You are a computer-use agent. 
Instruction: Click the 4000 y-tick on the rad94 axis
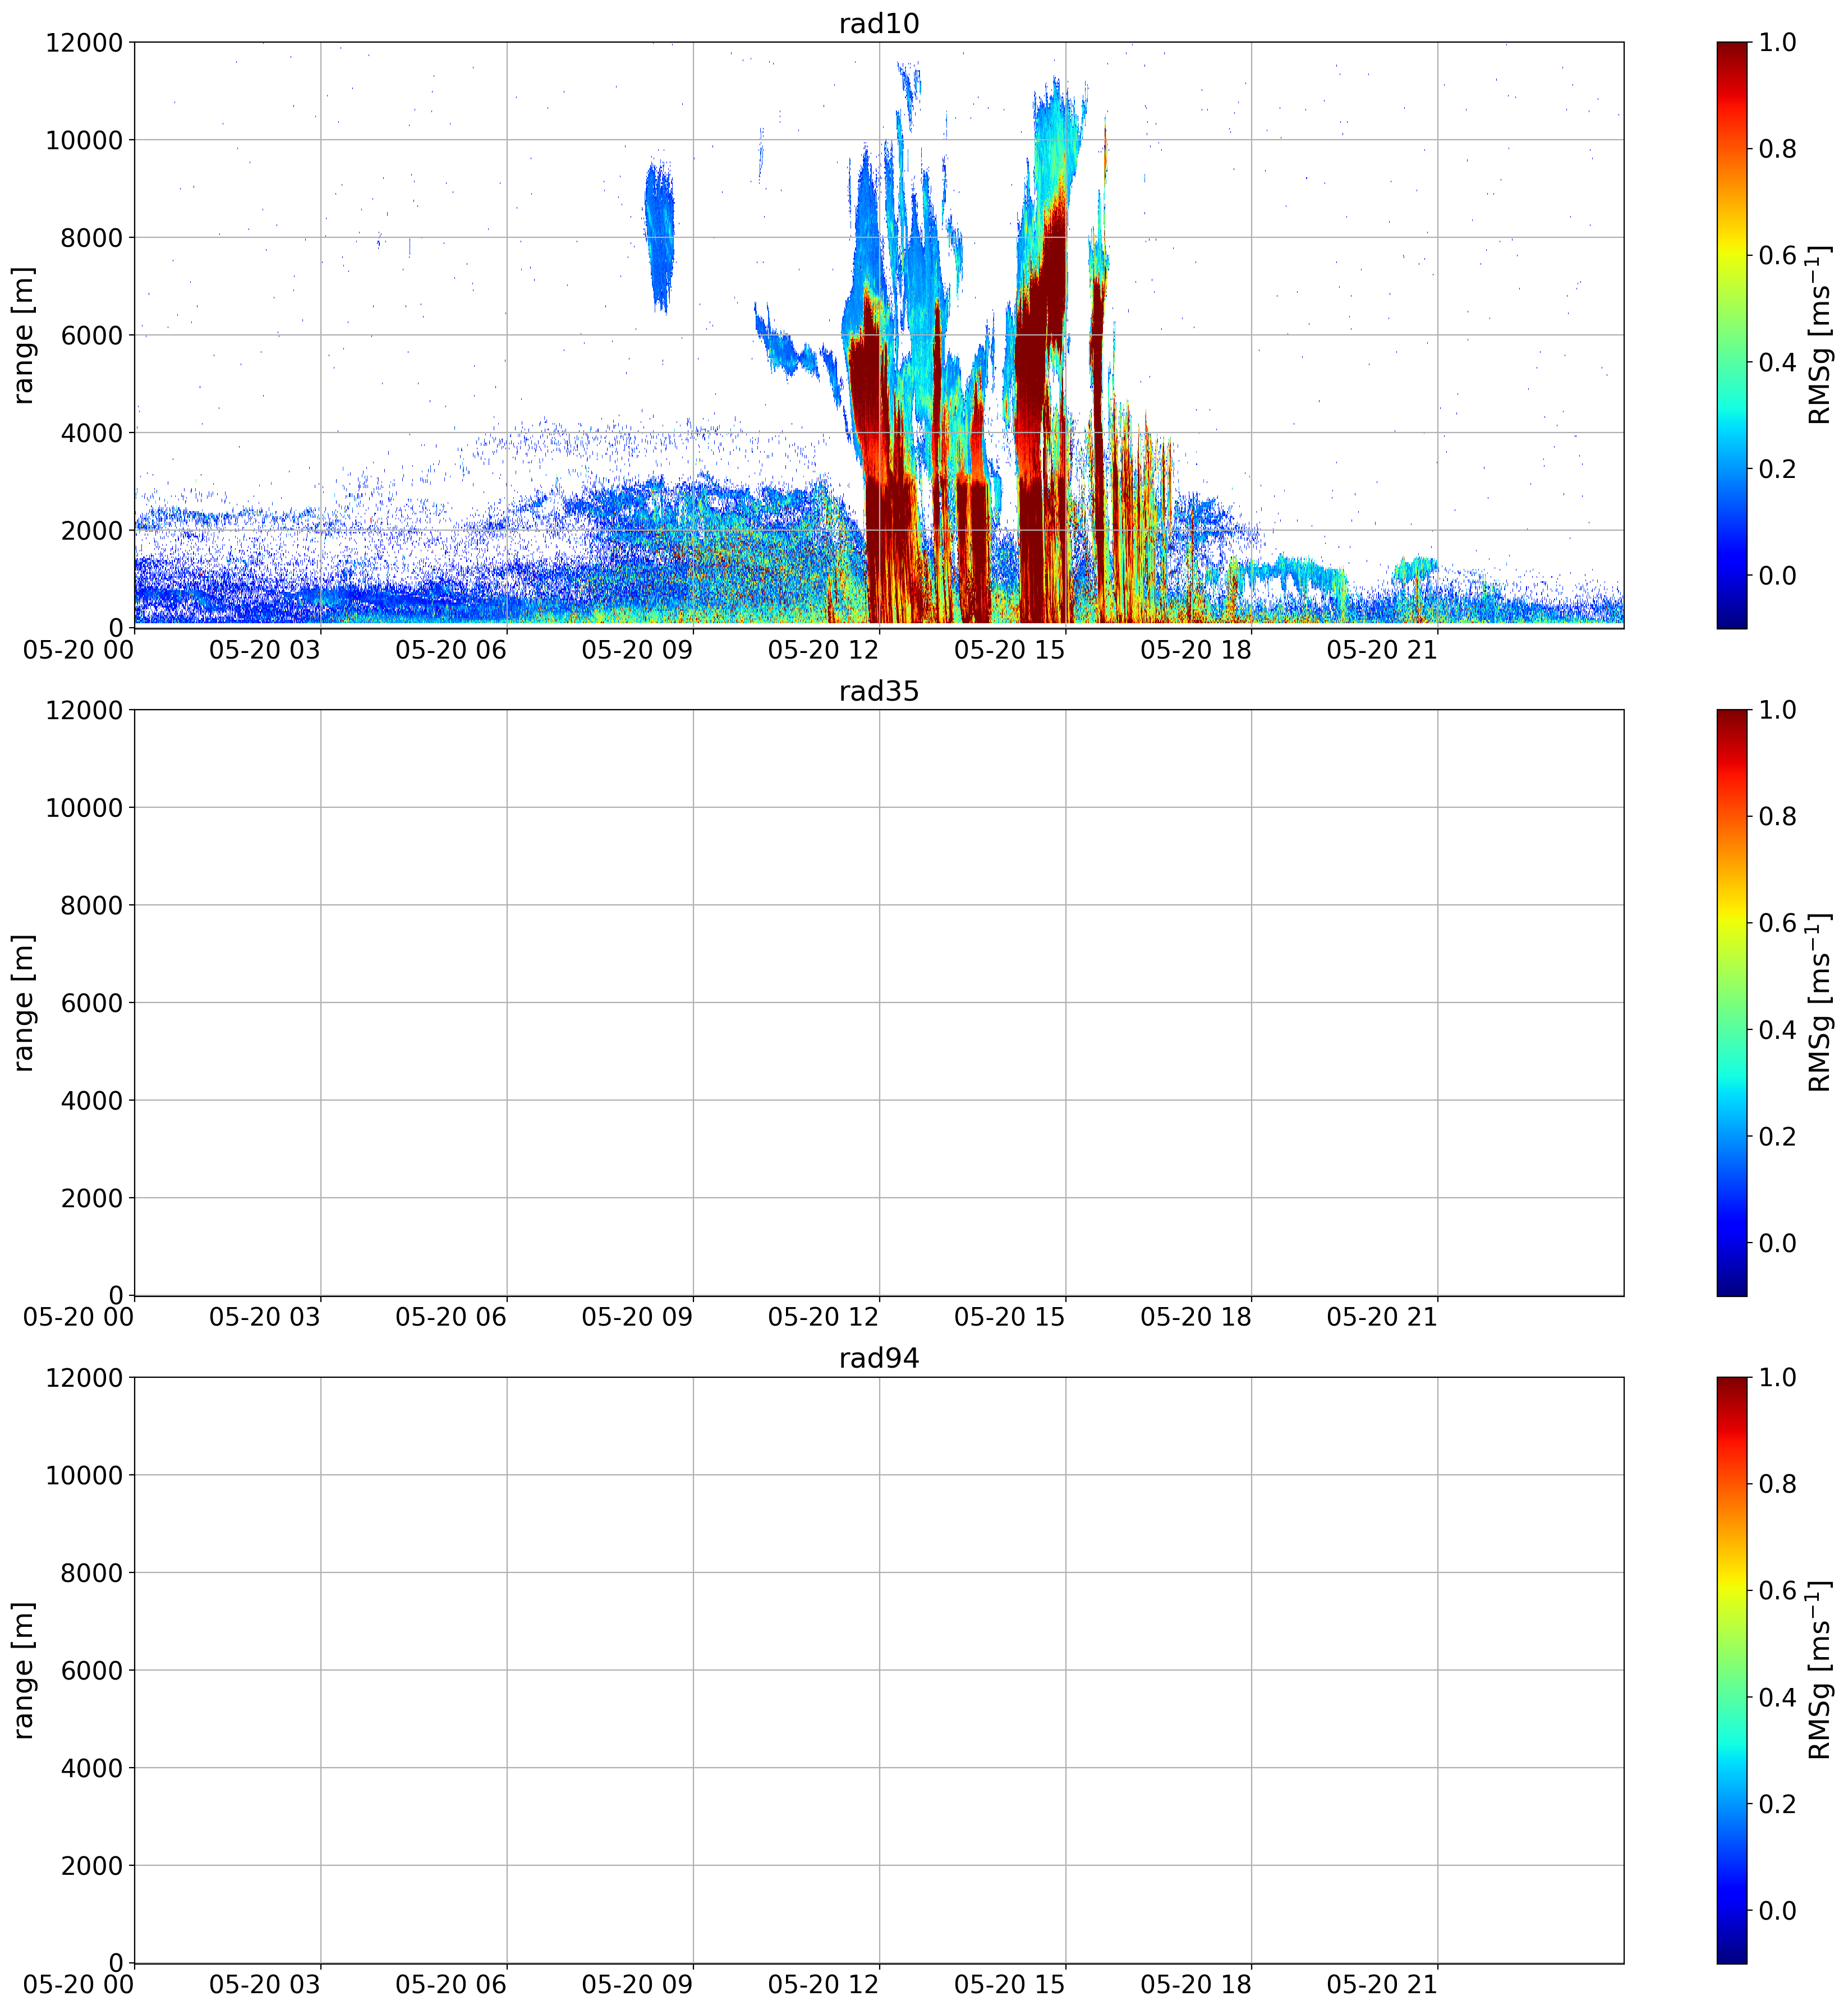coord(92,1768)
